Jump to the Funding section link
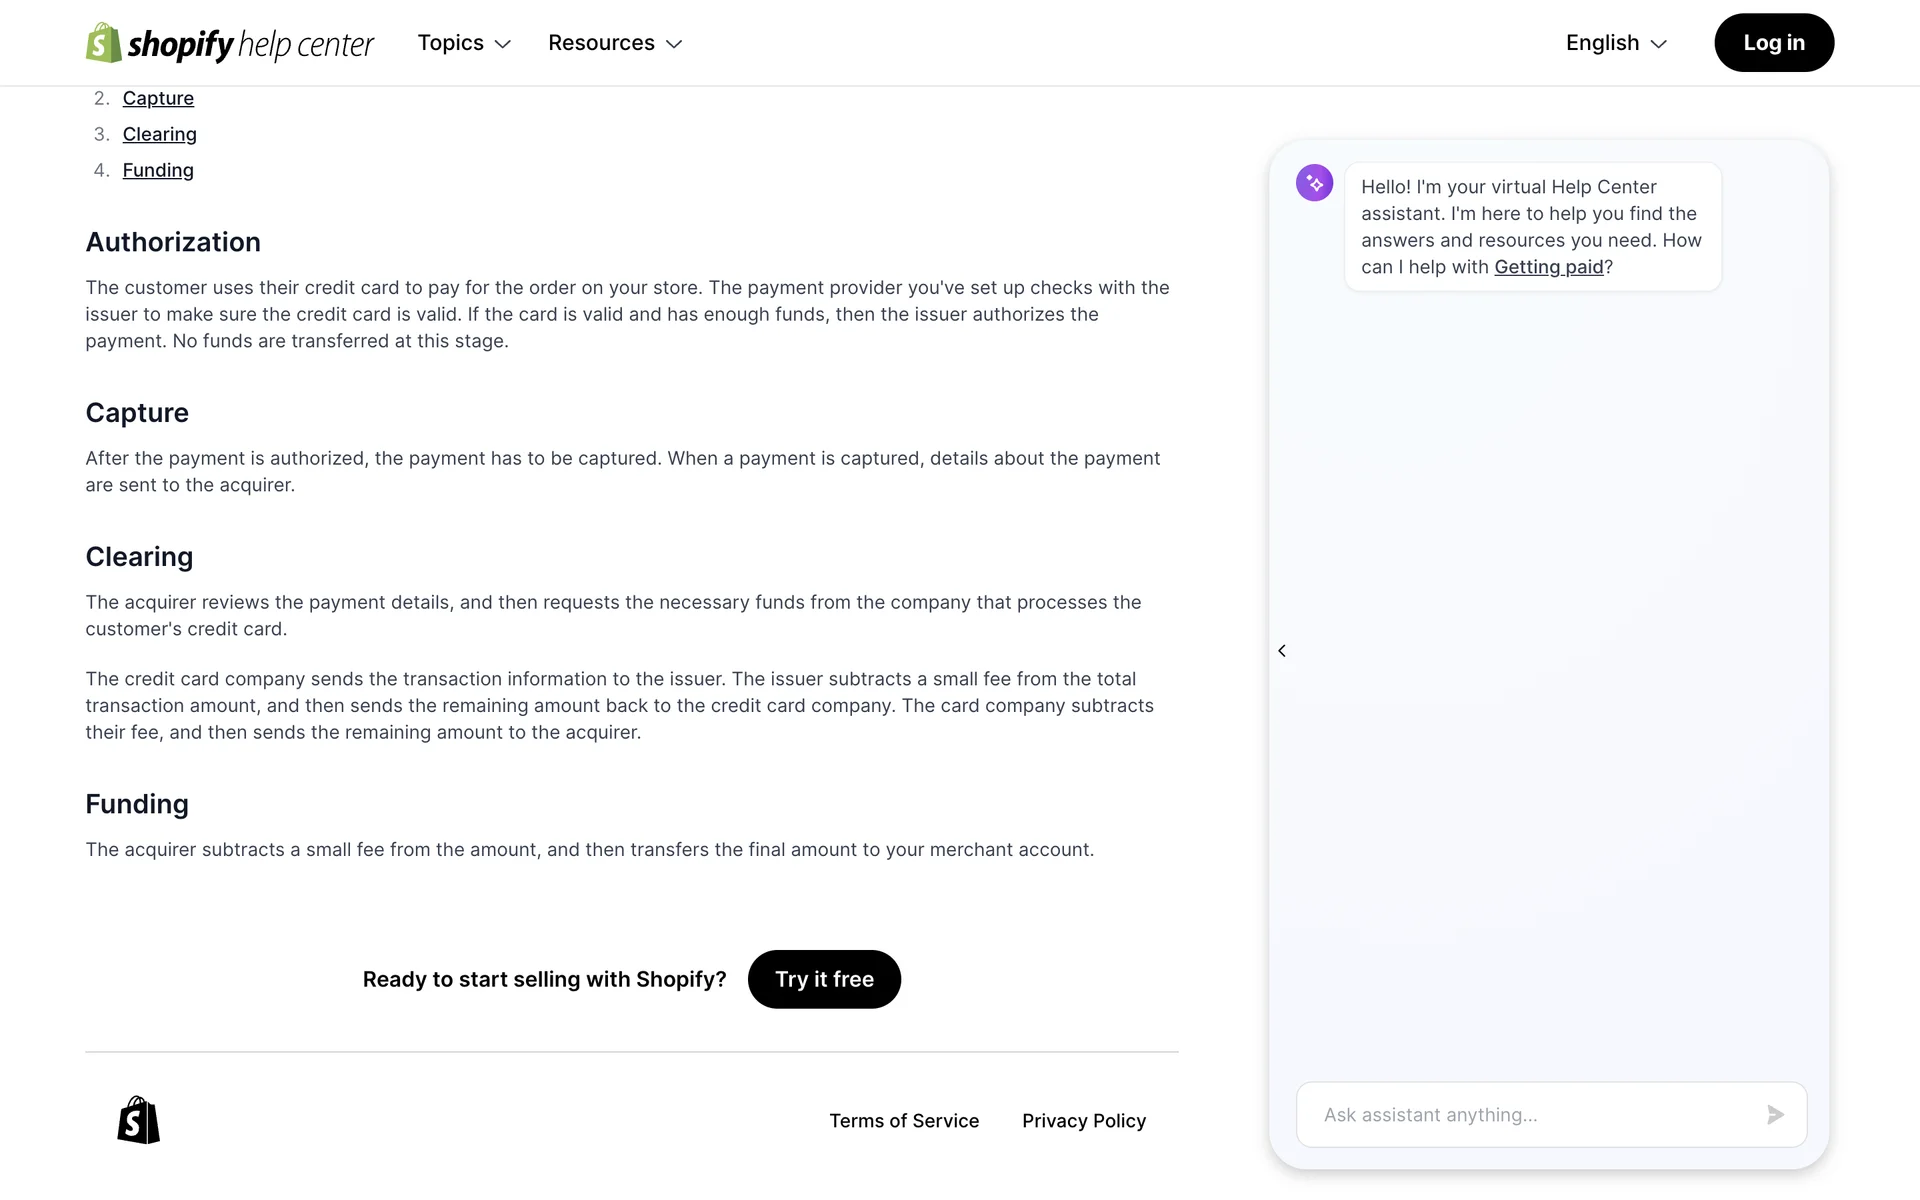Image resolution: width=1920 pixels, height=1200 pixels. [x=158, y=170]
